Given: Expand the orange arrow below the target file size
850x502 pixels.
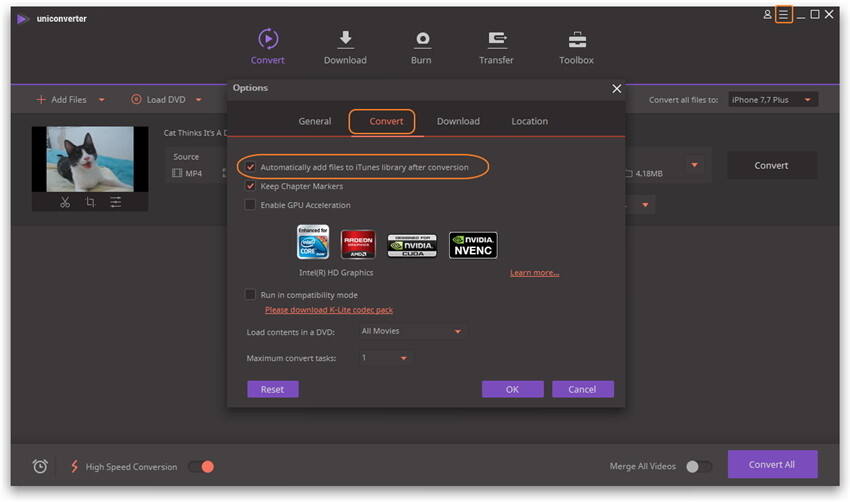Looking at the screenshot, I should point(645,205).
